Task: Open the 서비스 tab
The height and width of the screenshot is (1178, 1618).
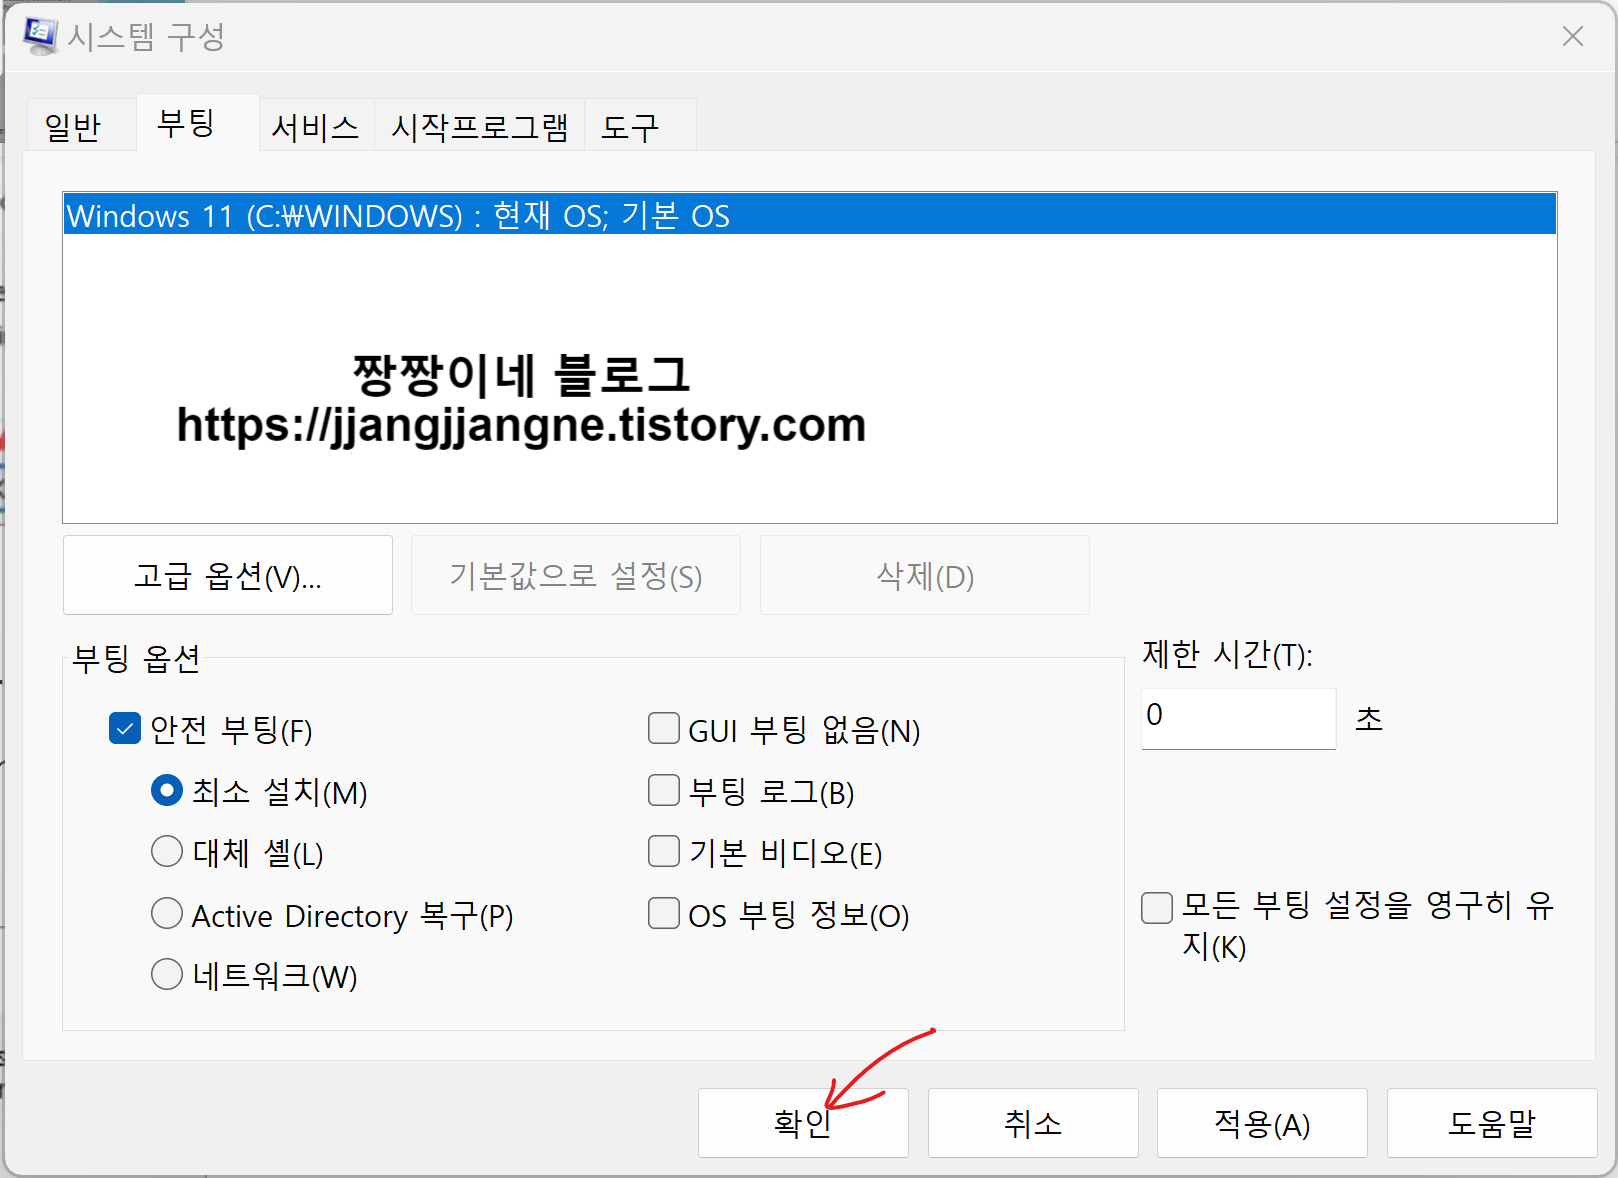Action: click(316, 127)
